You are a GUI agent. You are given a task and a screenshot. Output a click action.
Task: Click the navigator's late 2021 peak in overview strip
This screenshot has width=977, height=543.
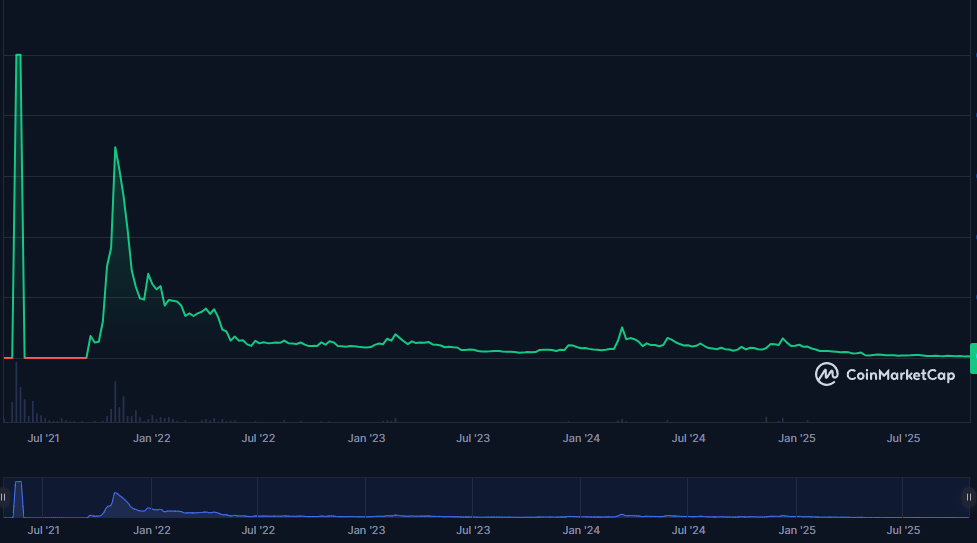pos(116,494)
